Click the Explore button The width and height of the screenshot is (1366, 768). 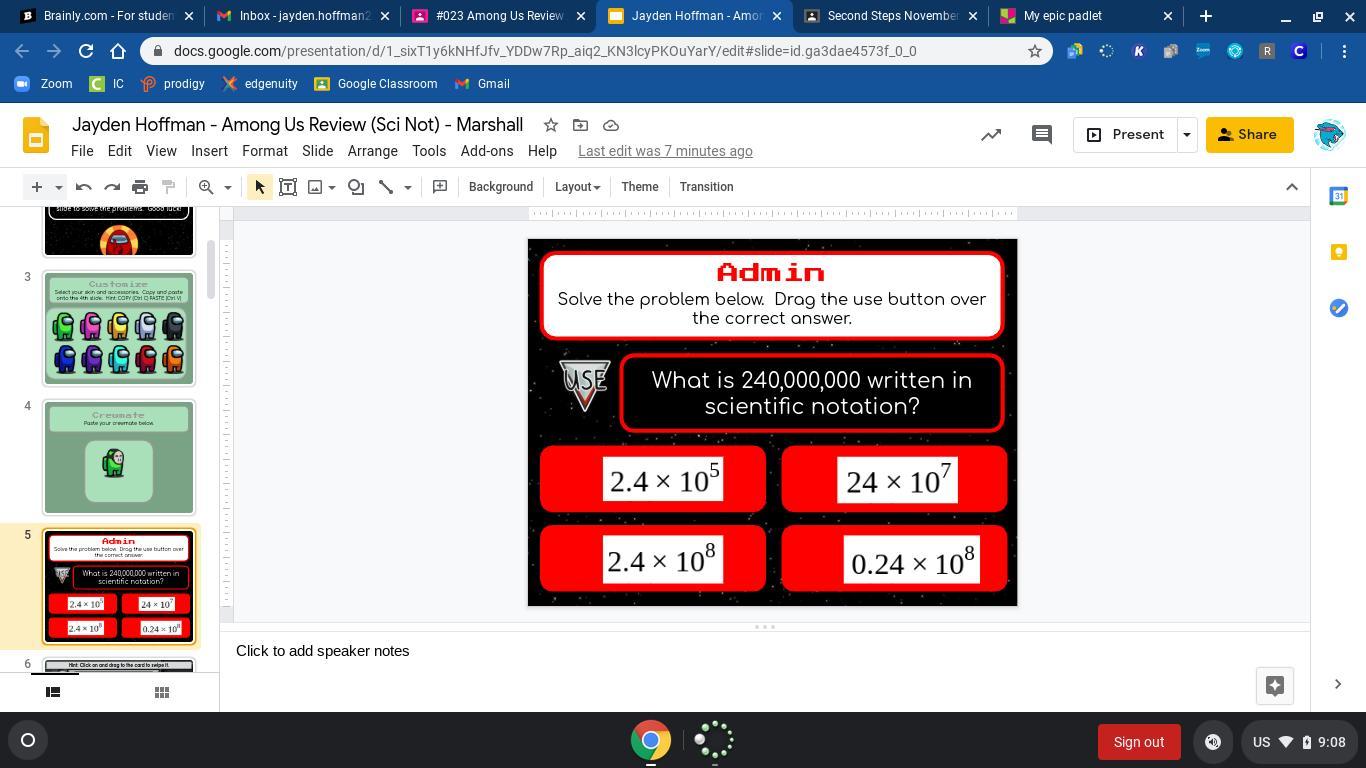click(x=1274, y=685)
